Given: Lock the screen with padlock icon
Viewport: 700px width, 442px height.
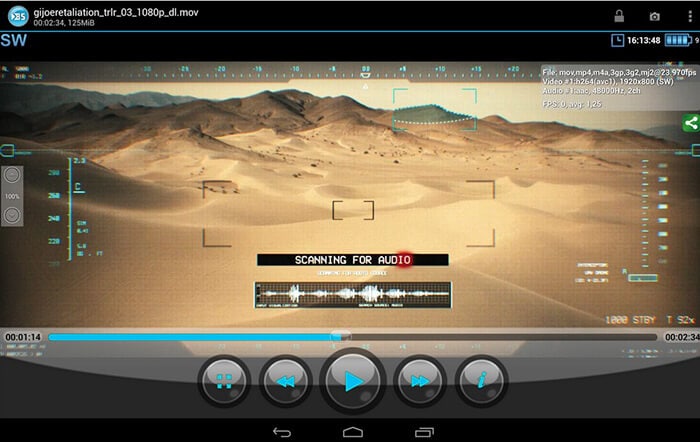Looking at the screenshot, I should 619,16.
